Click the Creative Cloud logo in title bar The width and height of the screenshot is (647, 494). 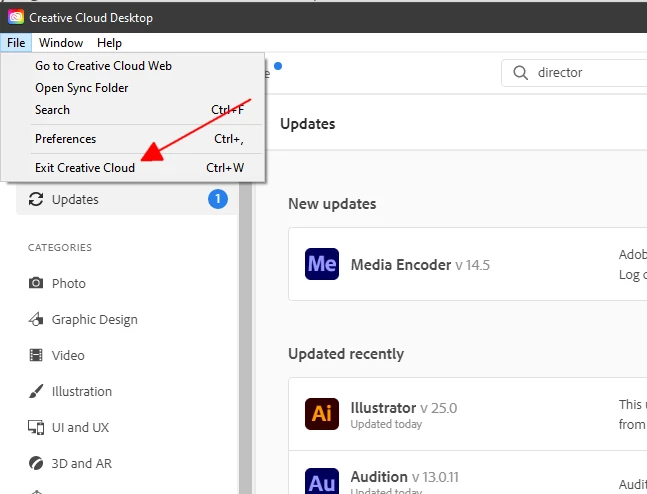(16, 17)
